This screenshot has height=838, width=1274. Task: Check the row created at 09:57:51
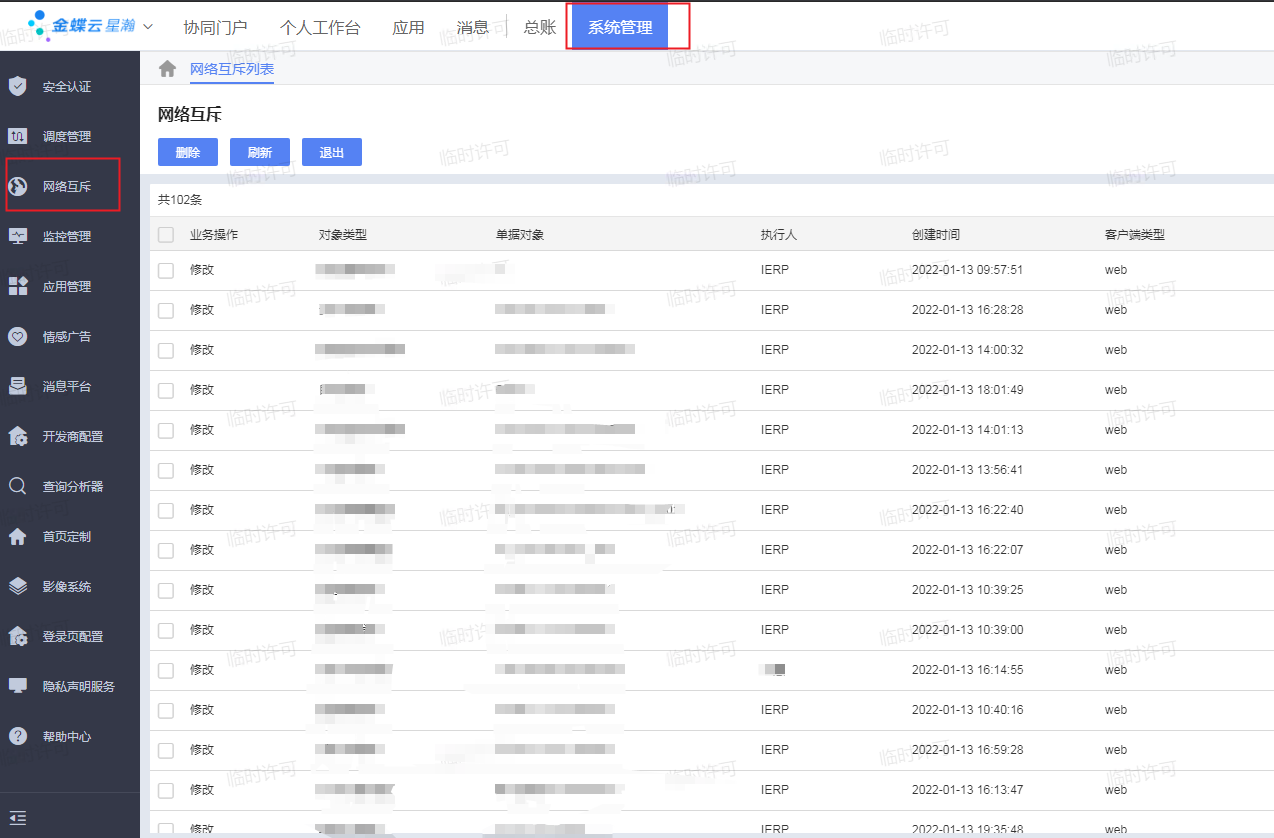166,270
